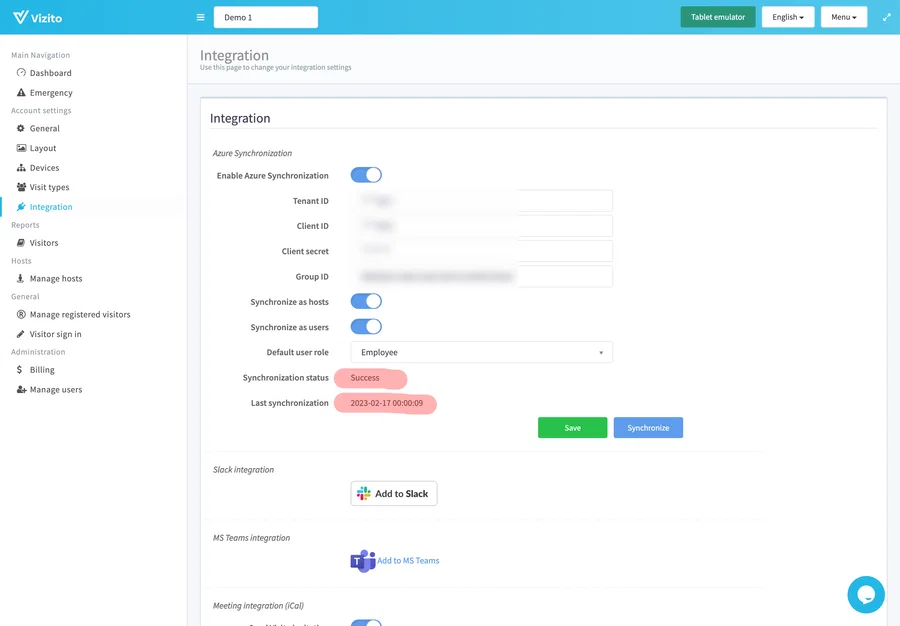Open the chat support bubble
The image size is (900, 626).
pos(865,594)
